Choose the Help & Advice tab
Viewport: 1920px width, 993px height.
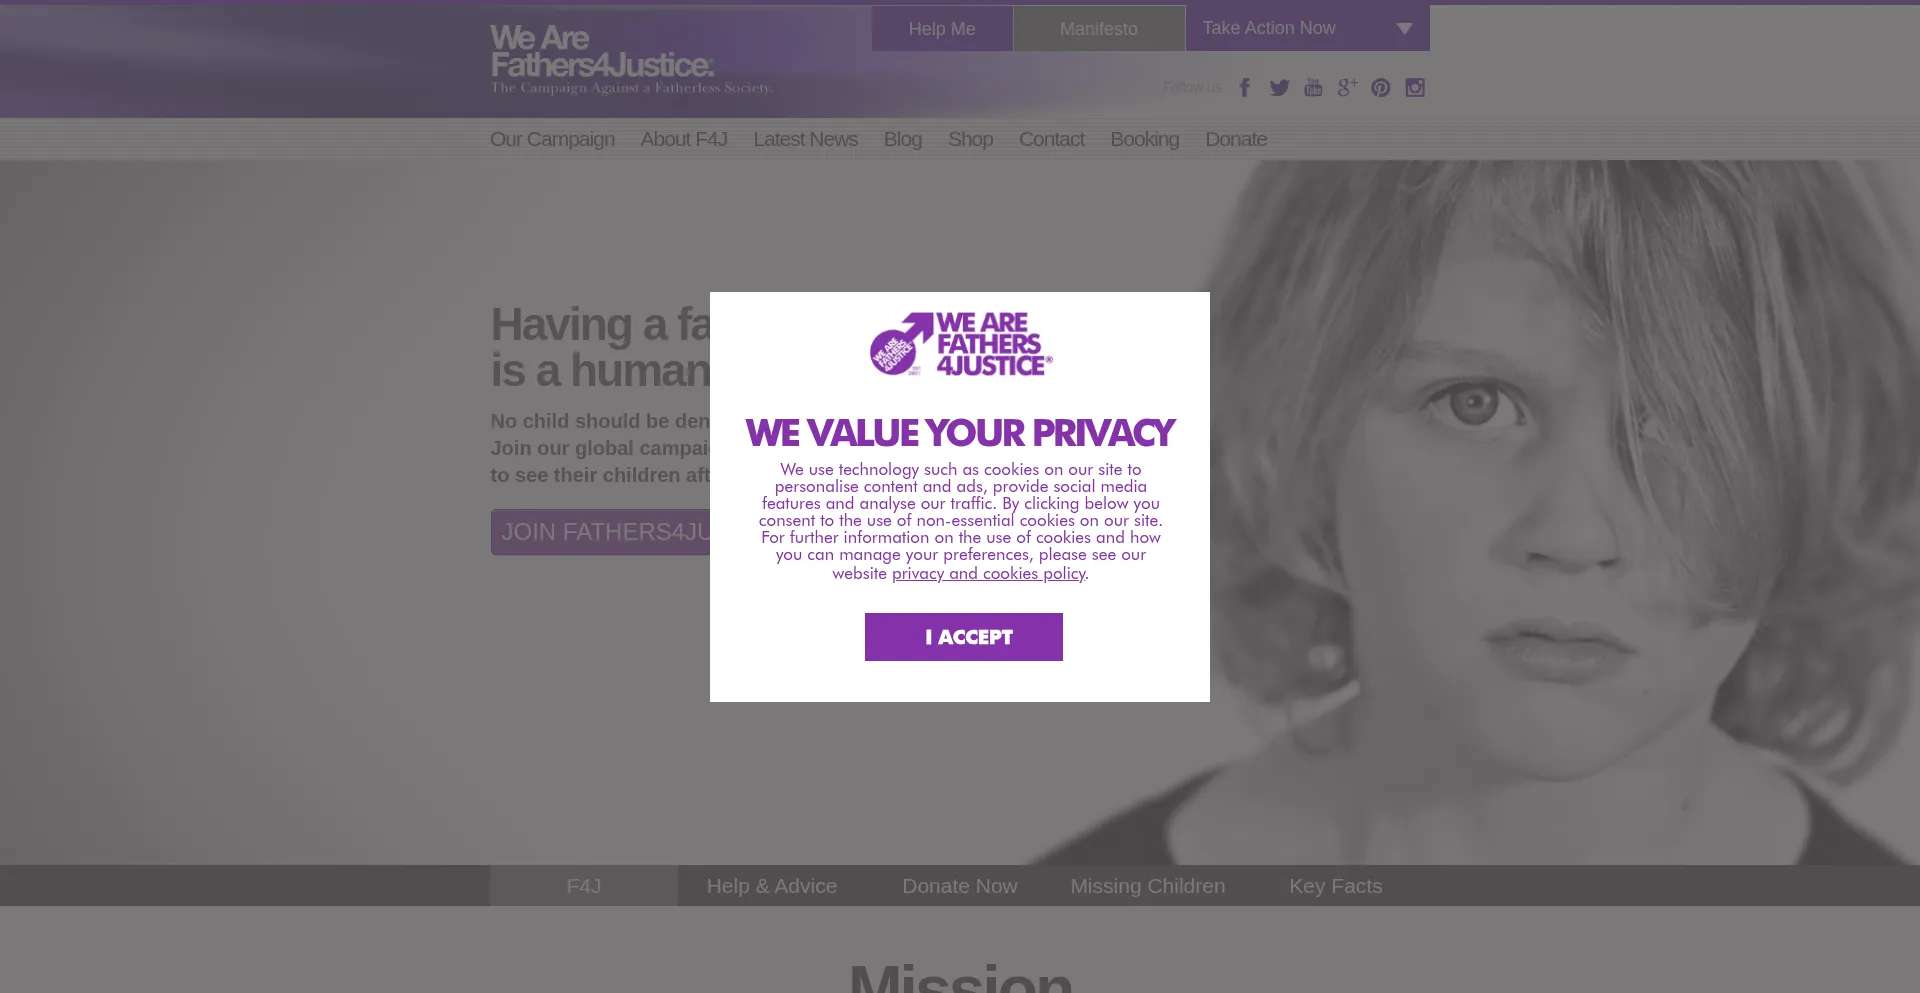tap(772, 886)
